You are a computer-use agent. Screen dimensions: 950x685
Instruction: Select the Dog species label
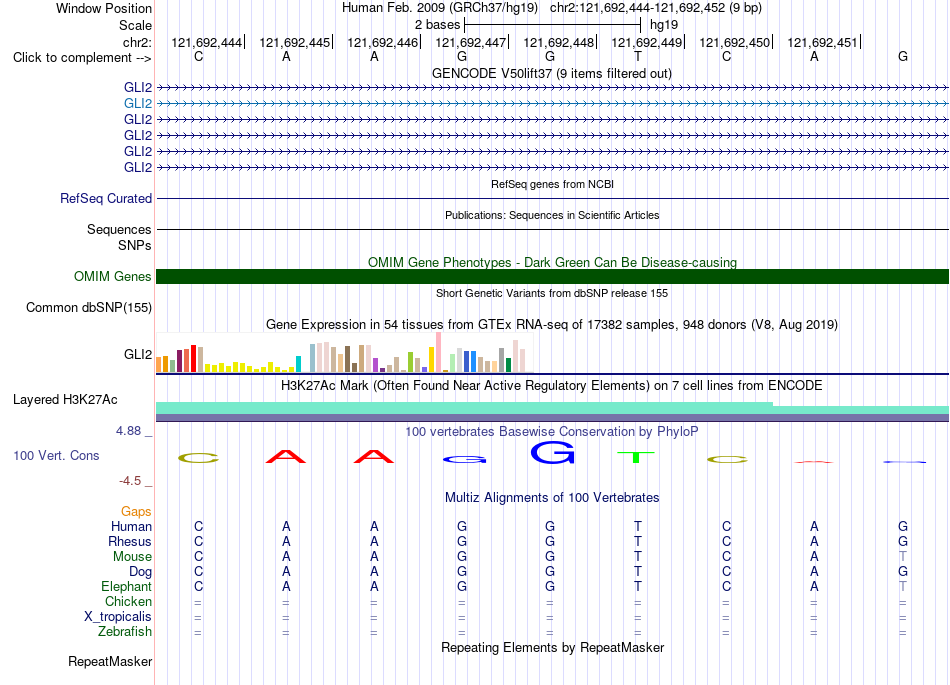pyautogui.click(x=140, y=572)
